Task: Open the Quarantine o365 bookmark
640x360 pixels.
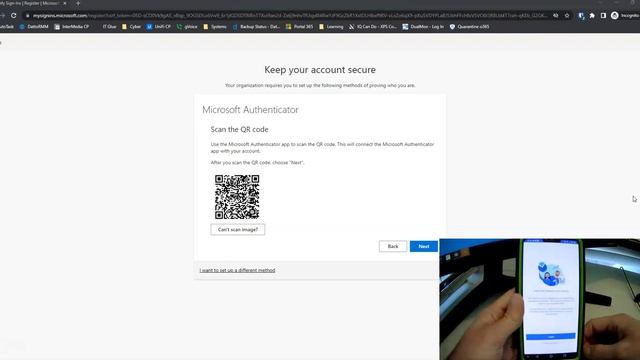Action: (469, 27)
